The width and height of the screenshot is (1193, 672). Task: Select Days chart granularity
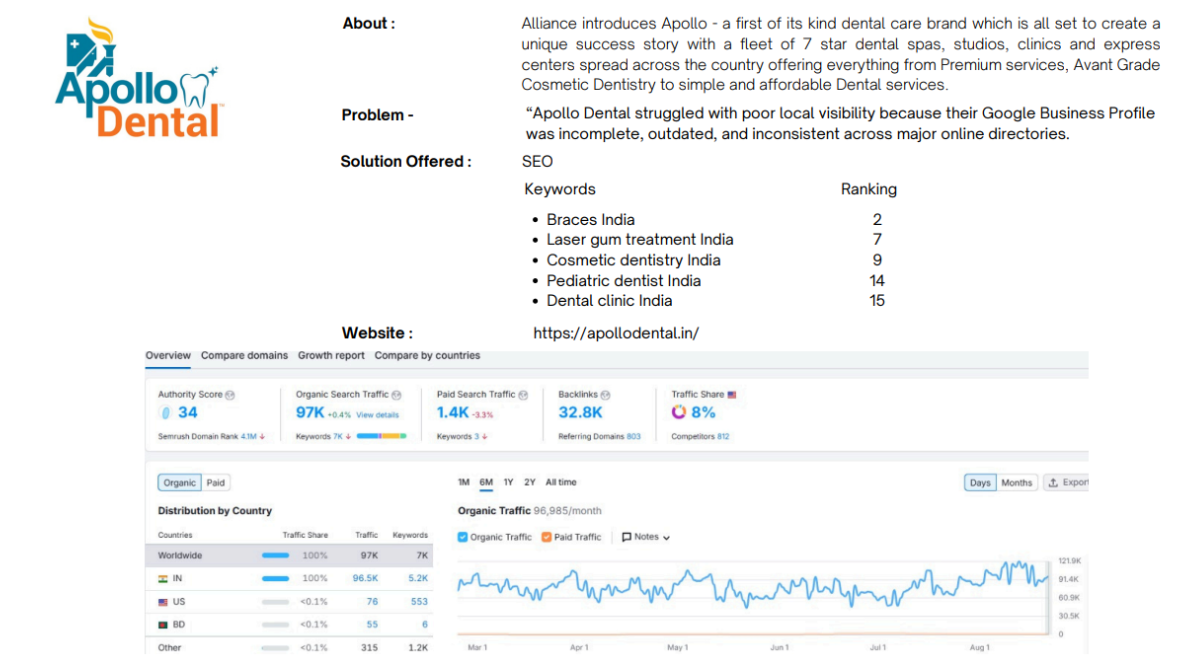[980, 483]
